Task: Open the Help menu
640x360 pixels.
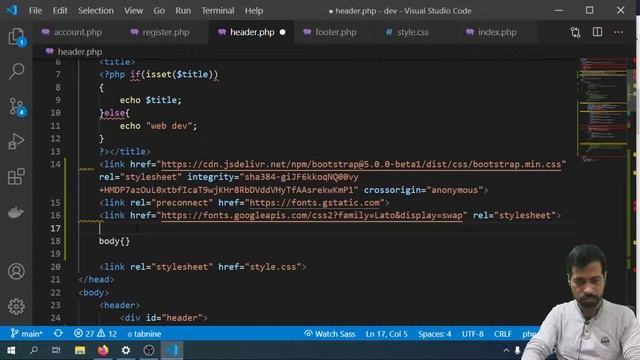Action: 254,11
